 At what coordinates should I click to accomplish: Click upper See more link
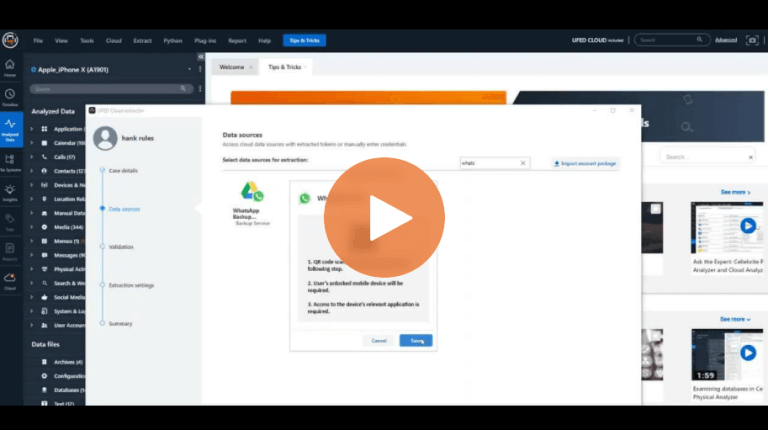[x=735, y=192]
